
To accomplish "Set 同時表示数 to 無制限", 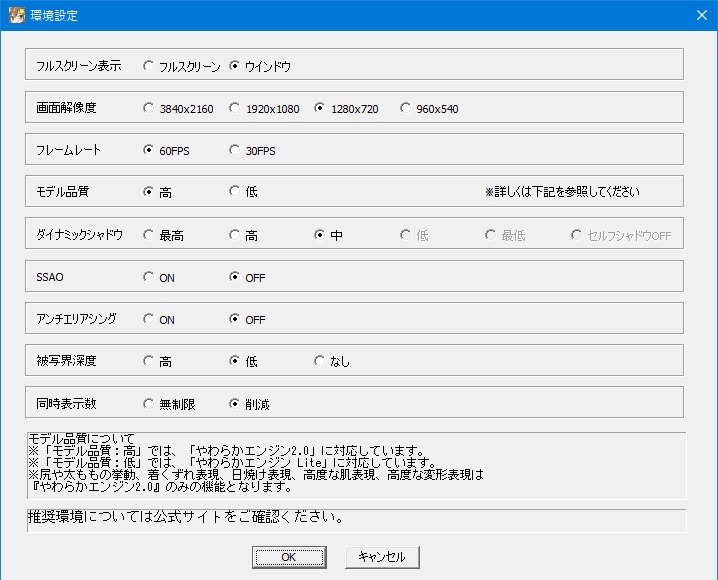I will point(149,404).
